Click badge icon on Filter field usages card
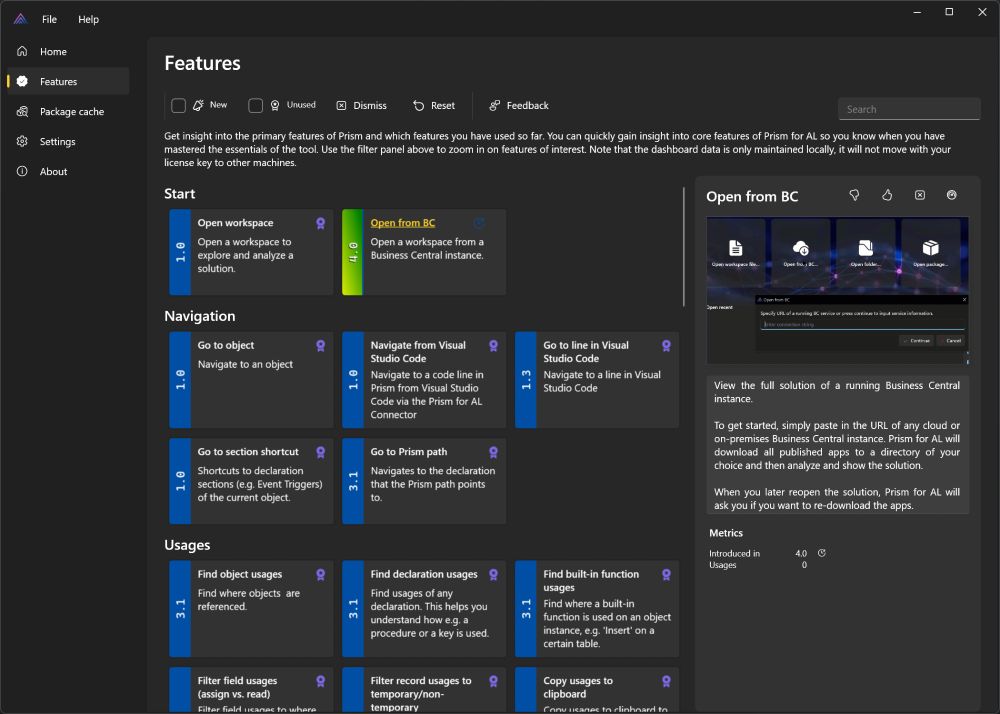Viewport: 1000px width, 714px height. pyautogui.click(x=321, y=681)
